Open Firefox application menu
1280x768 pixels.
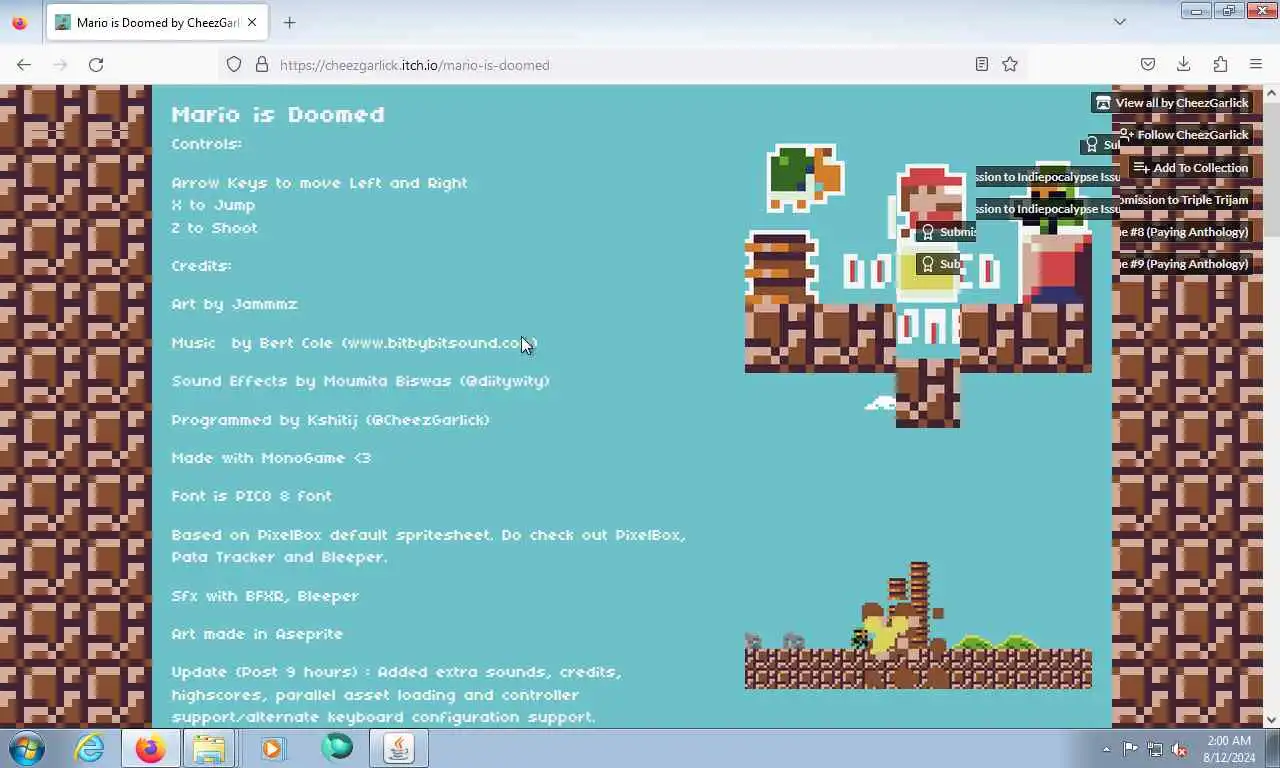(1256, 64)
